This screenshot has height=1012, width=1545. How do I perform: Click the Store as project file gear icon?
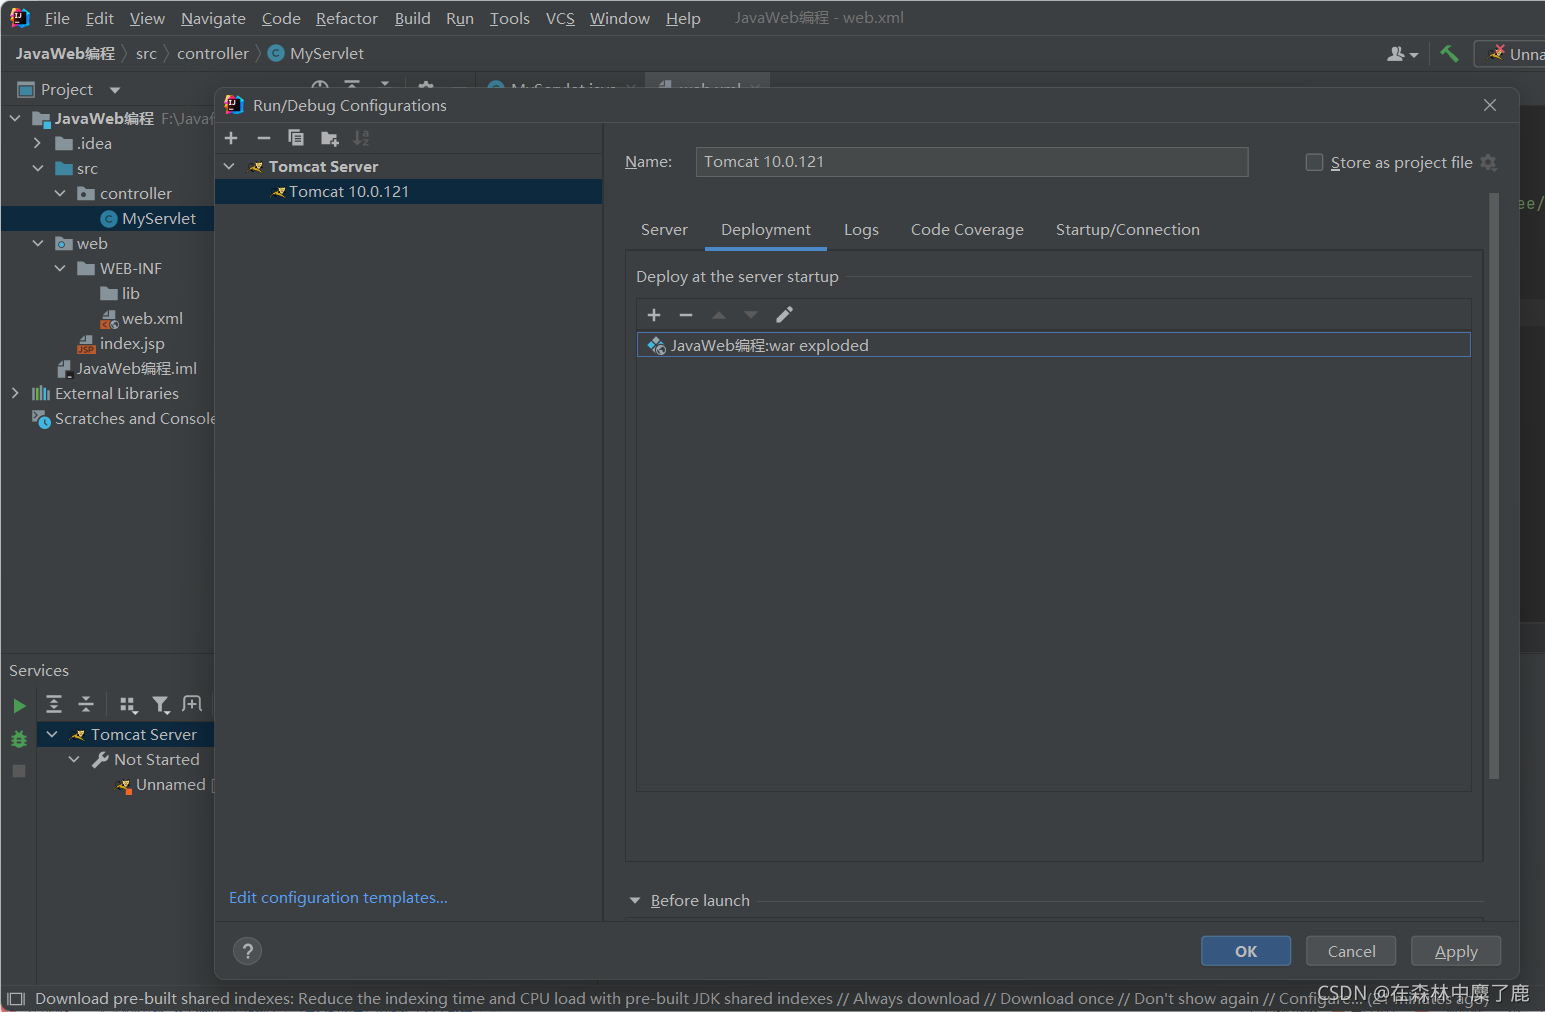coord(1488,162)
